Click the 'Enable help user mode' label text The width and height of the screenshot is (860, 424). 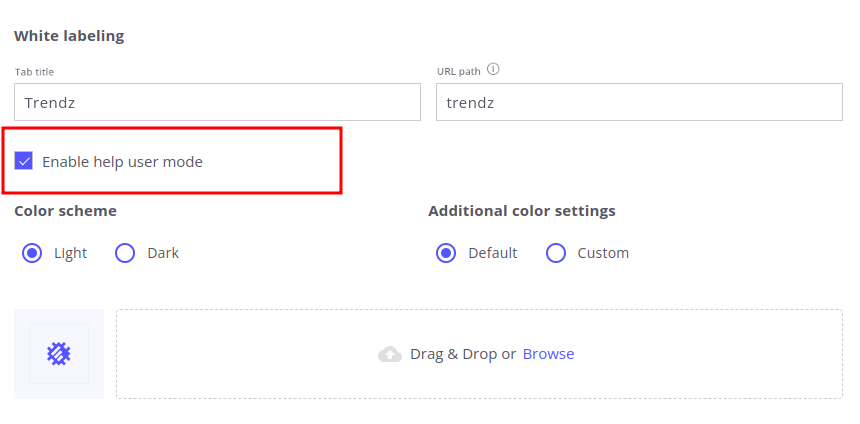(122, 161)
